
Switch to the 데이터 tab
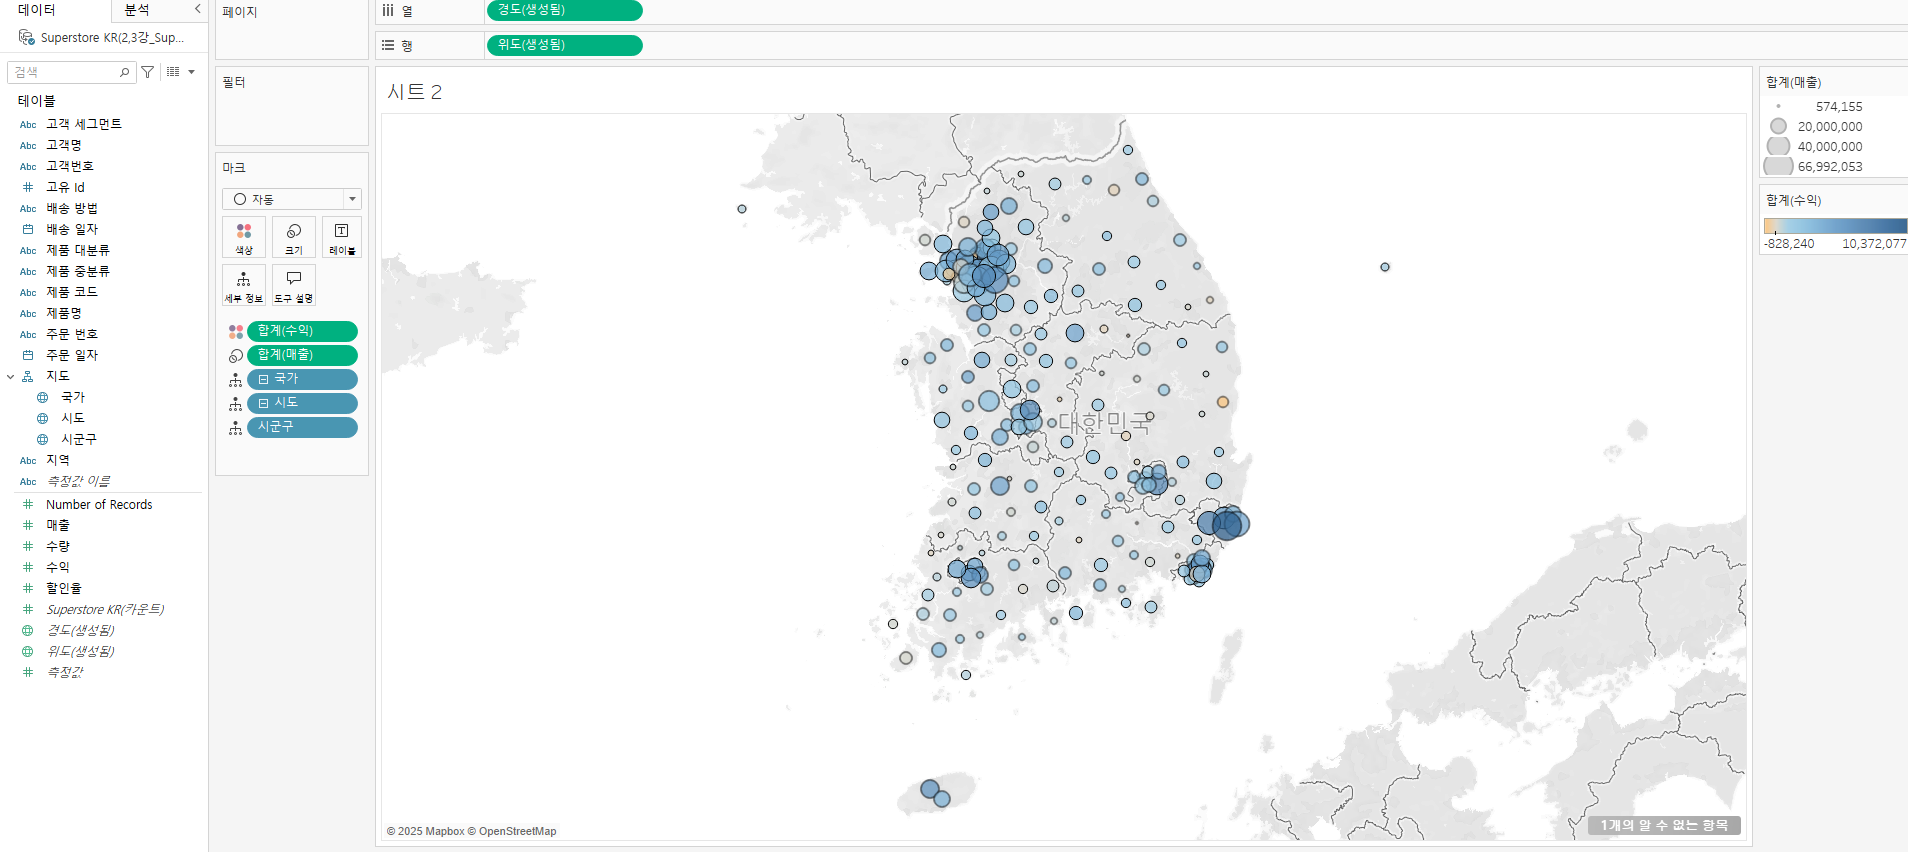(x=37, y=10)
